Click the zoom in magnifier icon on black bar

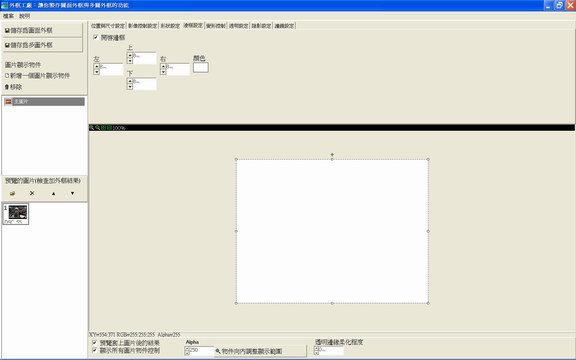[x=91, y=127]
